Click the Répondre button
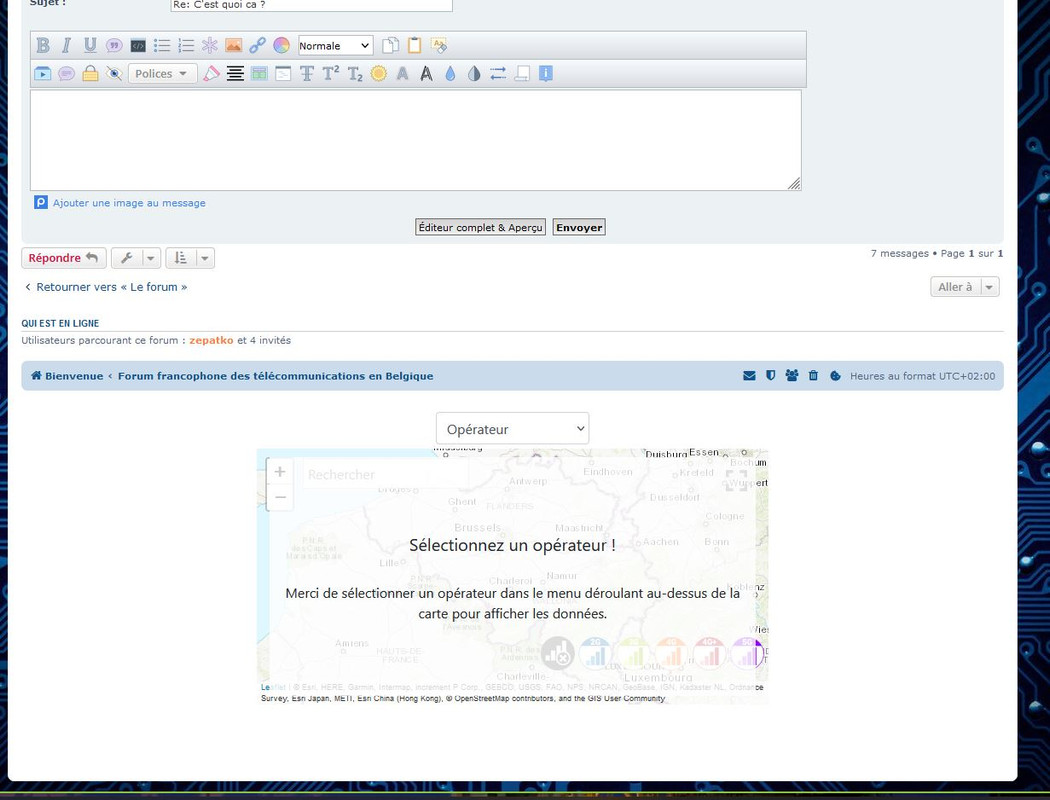 (x=64, y=258)
